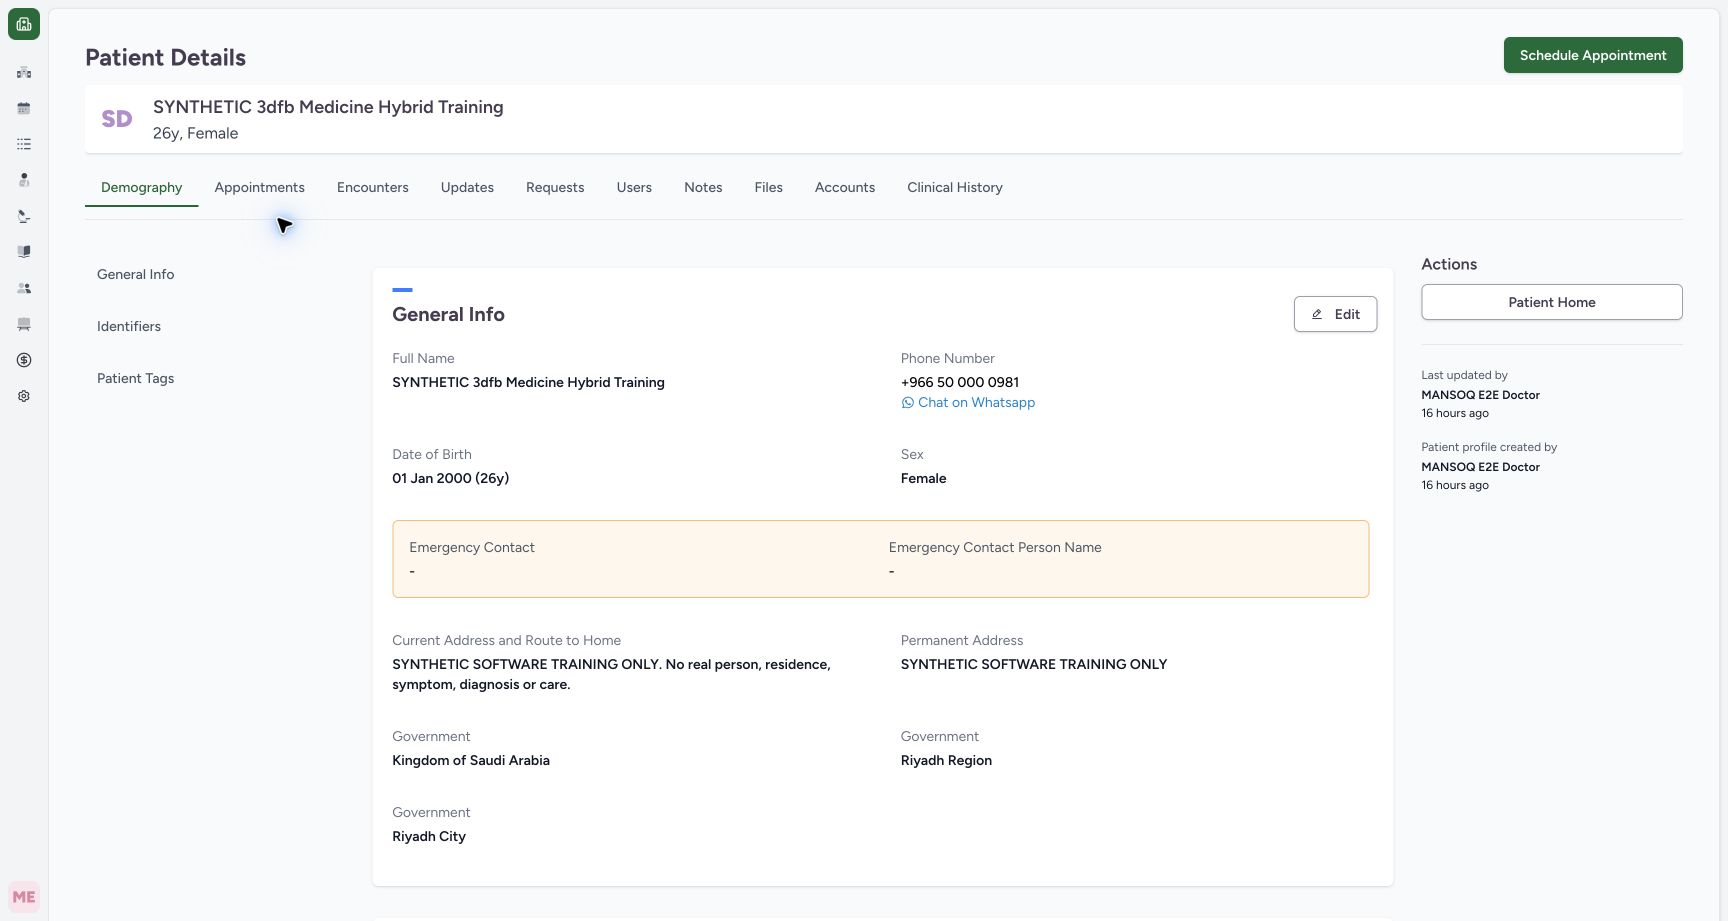Click the Riyadh Region value
The height and width of the screenshot is (921, 1728).
pos(946,760)
